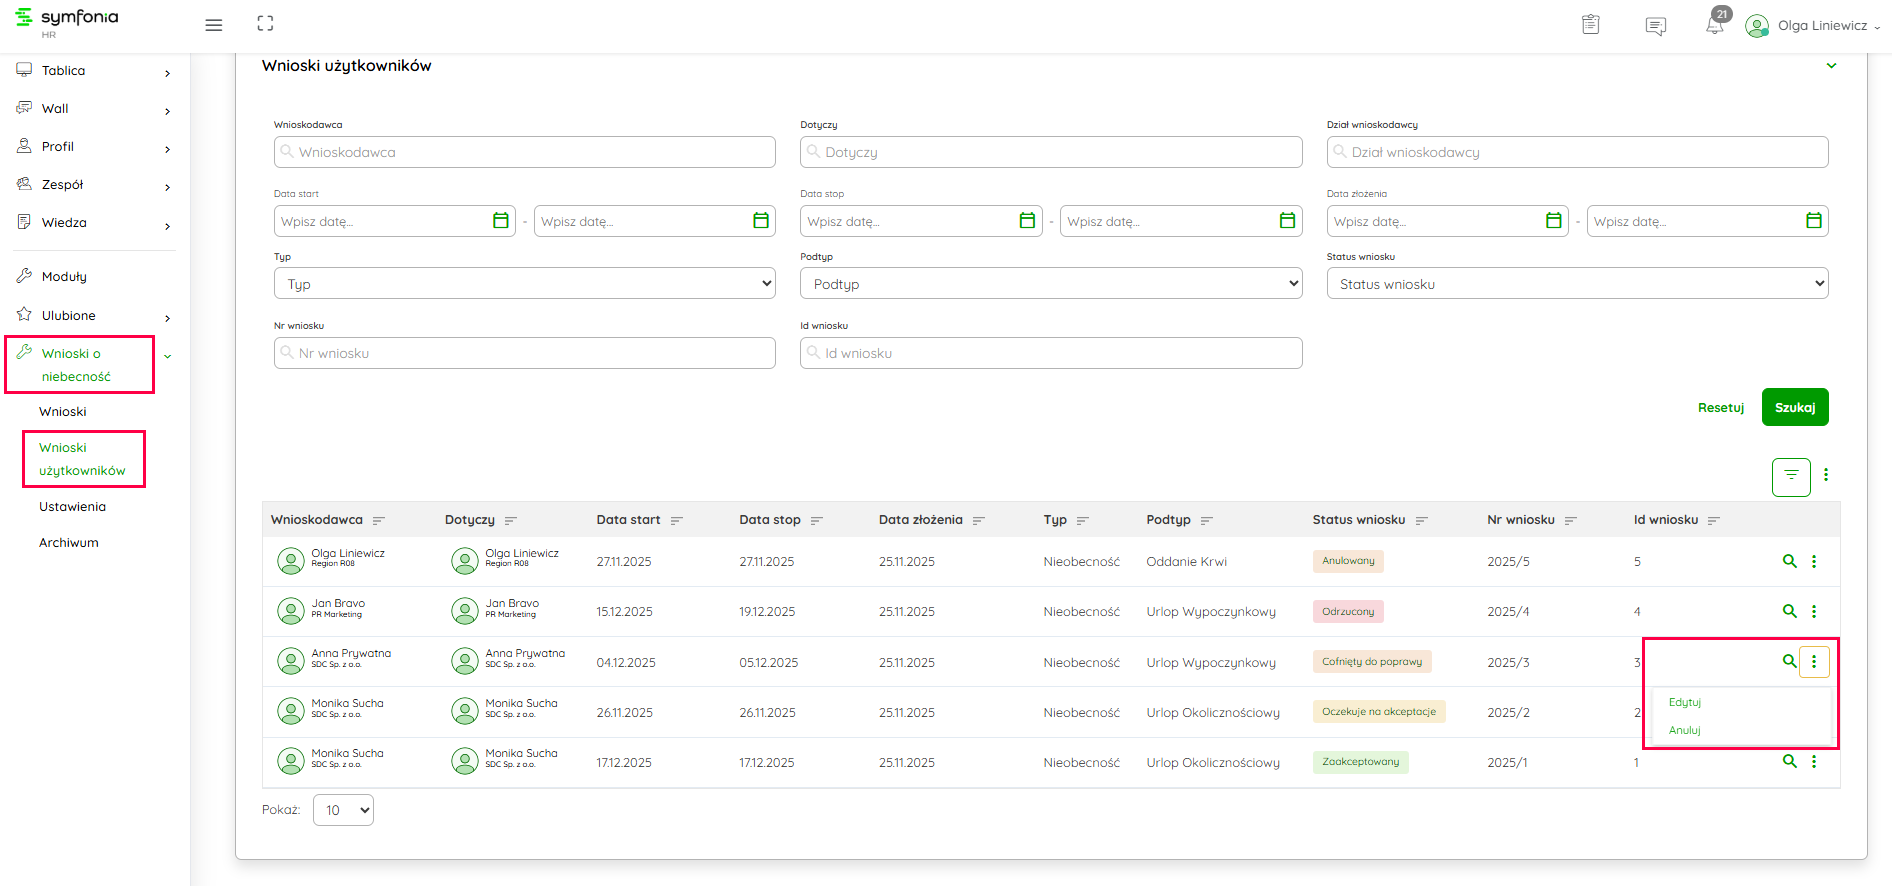Open calendar picker for first Data start field
1892x886 pixels.
coord(501,221)
